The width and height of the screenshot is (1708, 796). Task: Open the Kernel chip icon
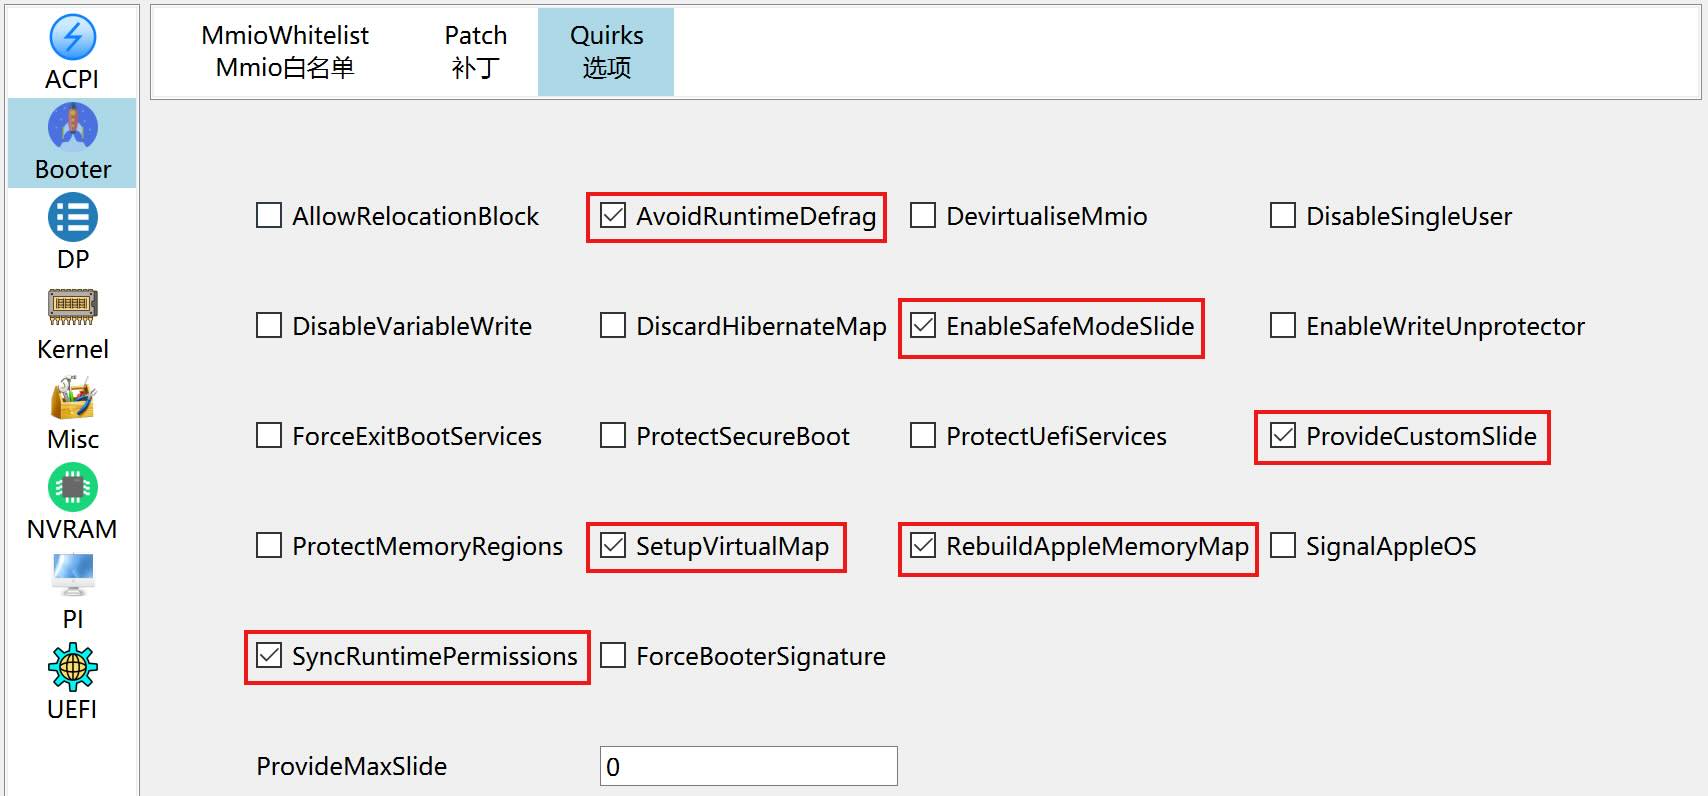72,307
